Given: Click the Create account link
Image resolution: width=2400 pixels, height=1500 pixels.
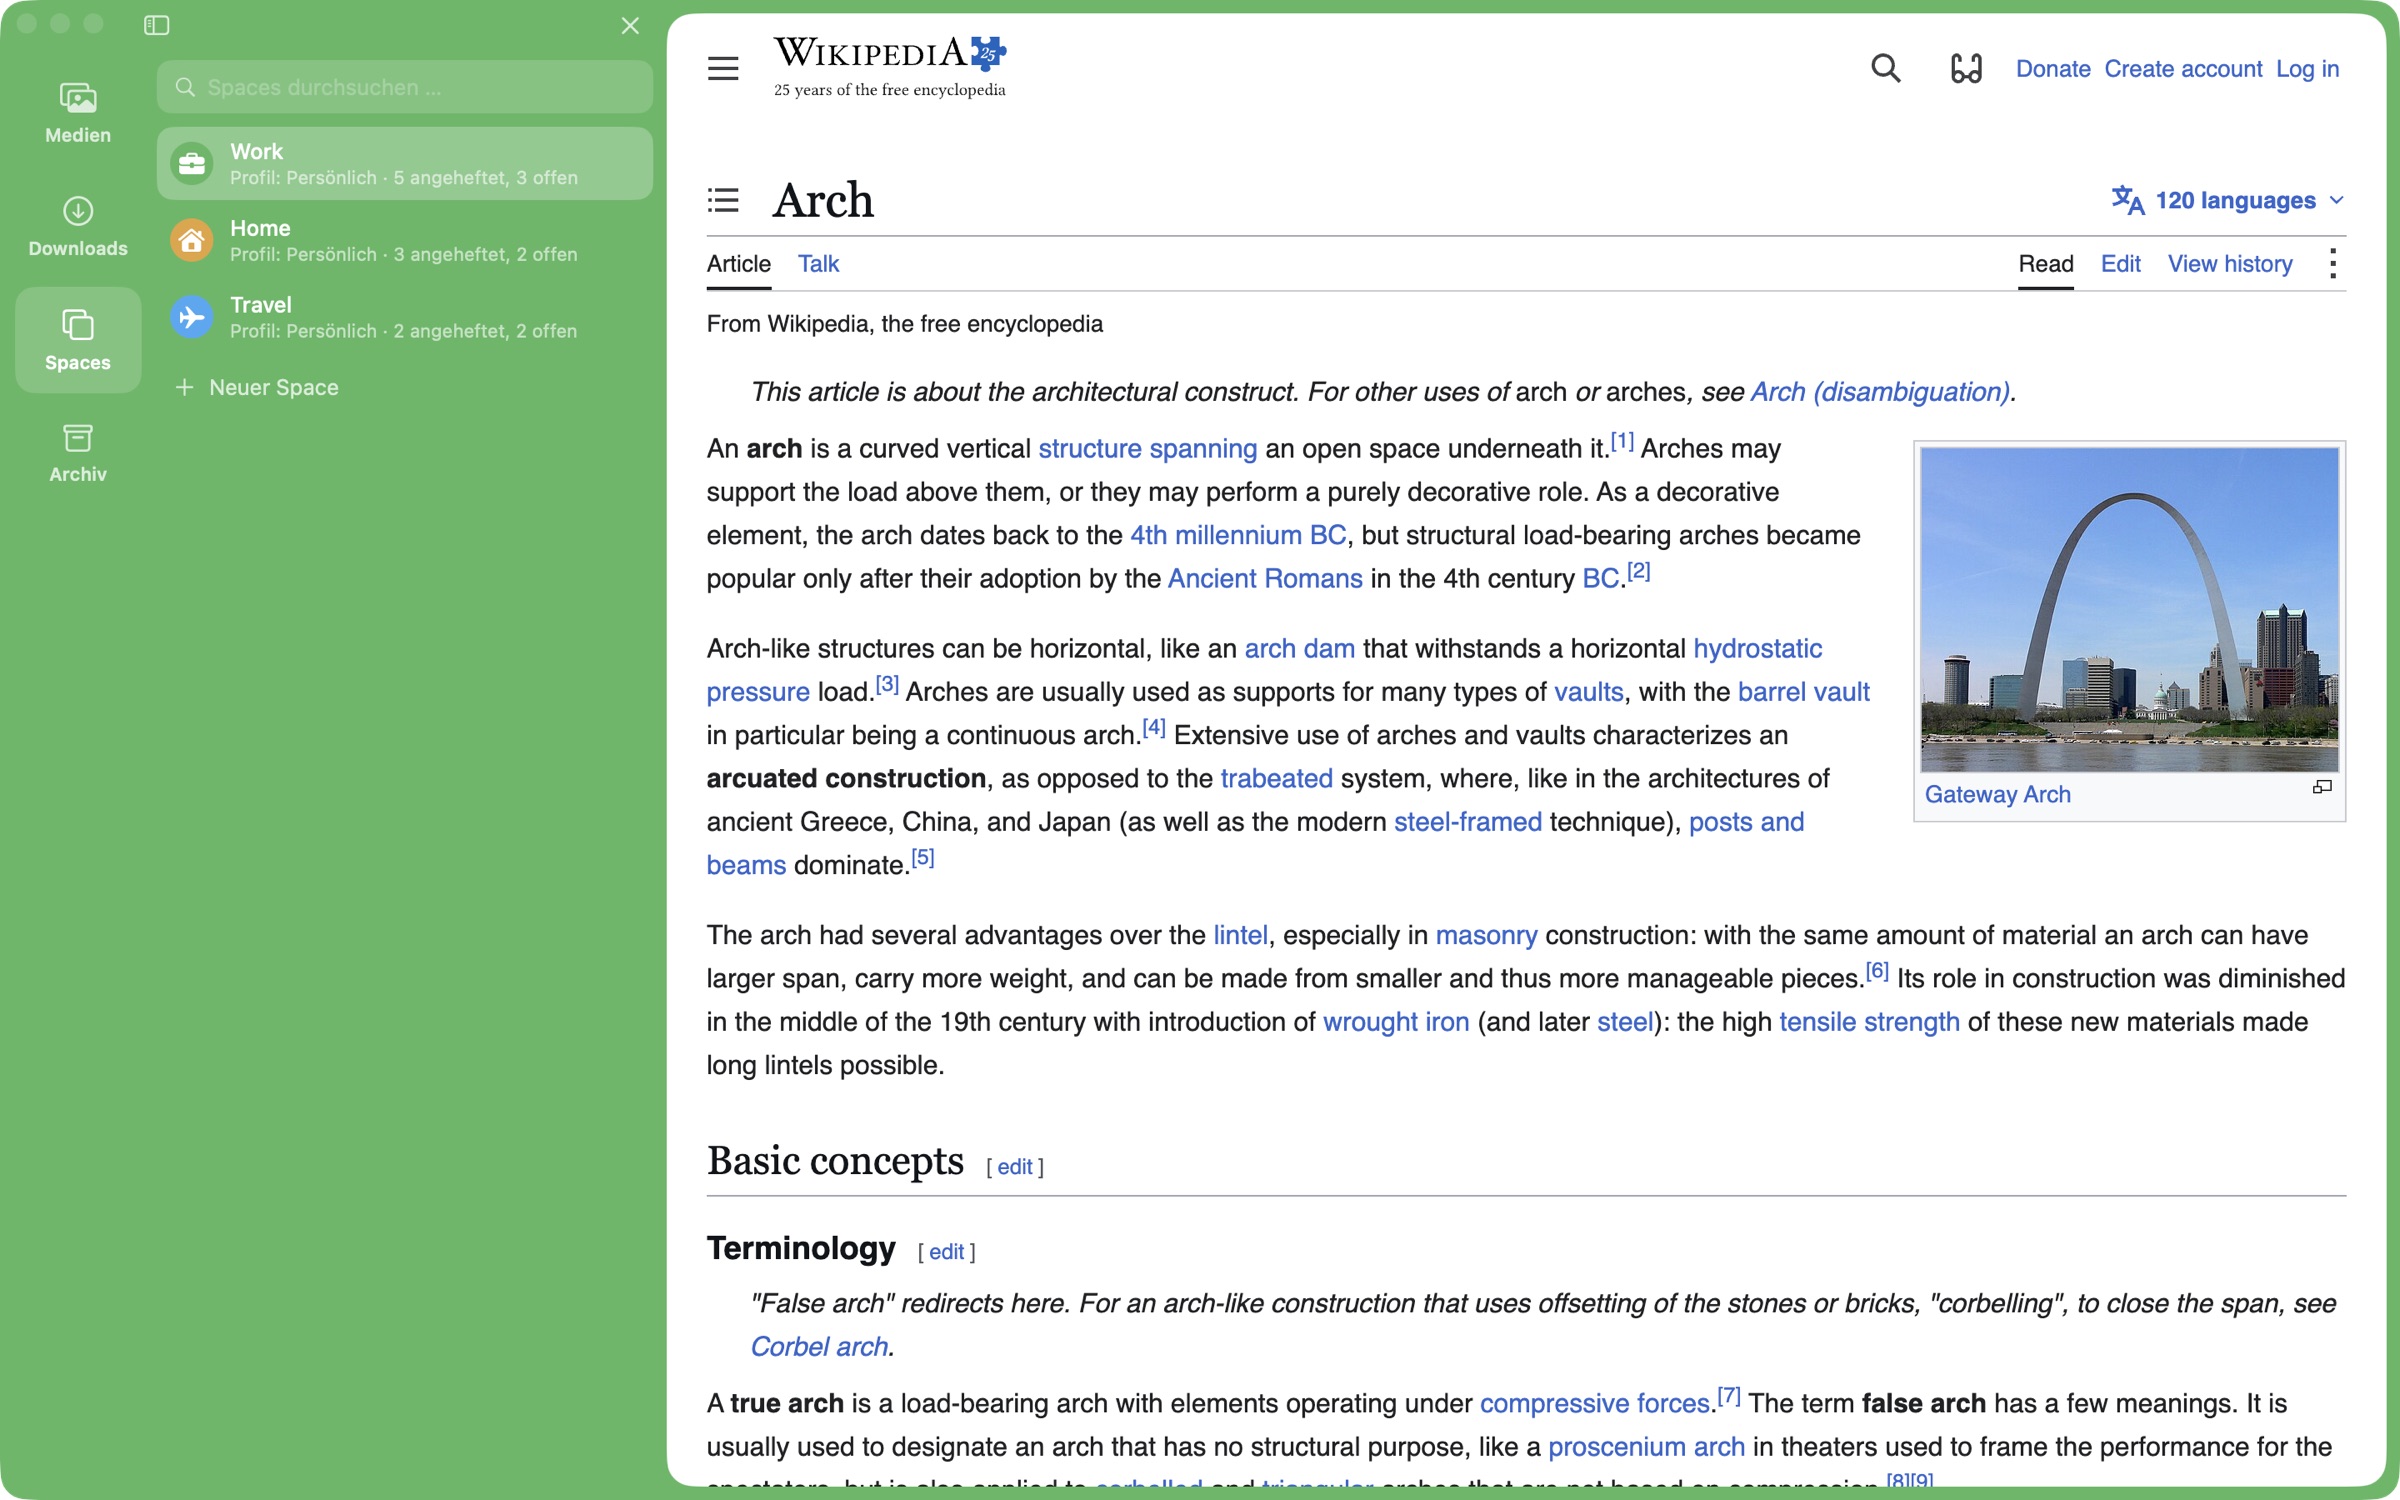Looking at the screenshot, I should click(2183, 69).
